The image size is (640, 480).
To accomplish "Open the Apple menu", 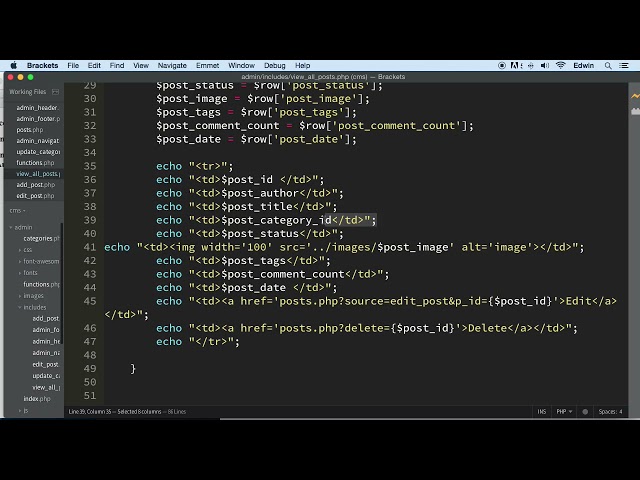I will pos(13,65).
